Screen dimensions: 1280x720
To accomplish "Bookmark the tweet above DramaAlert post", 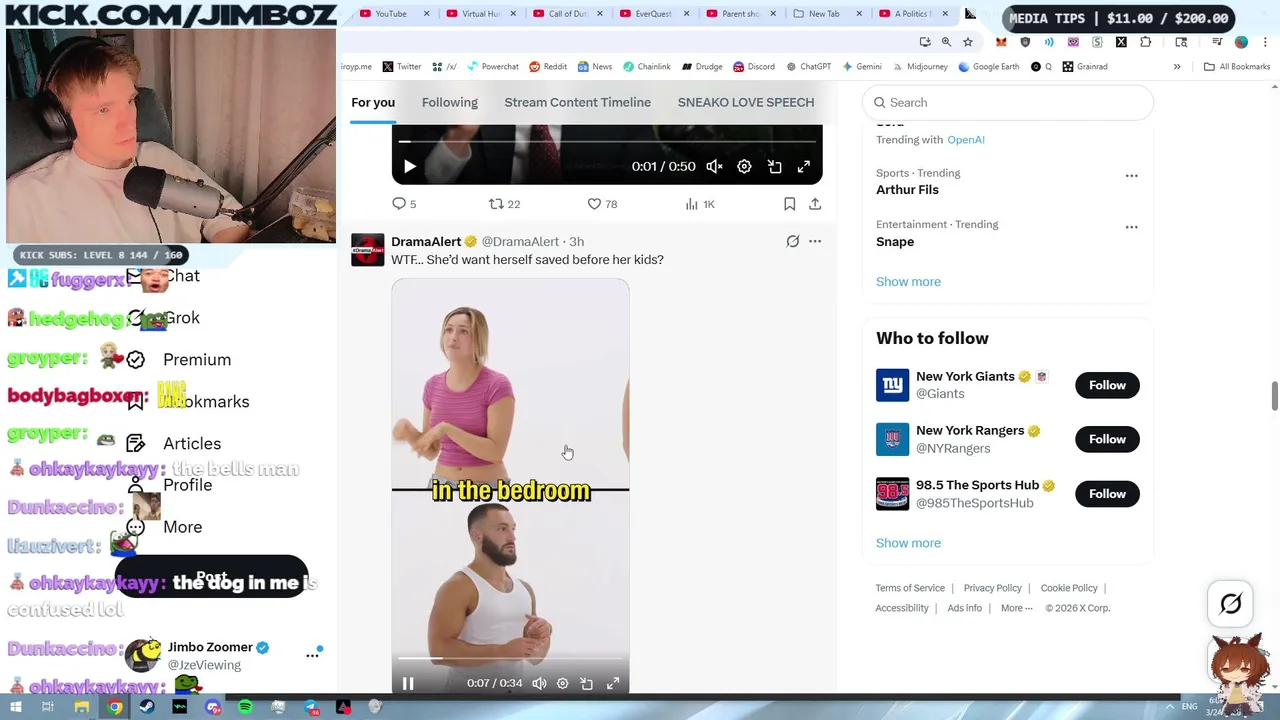I will (789, 204).
